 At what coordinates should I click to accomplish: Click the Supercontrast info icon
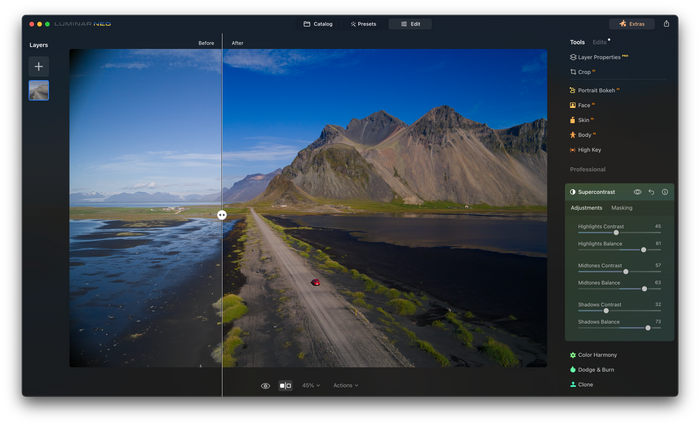(665, 192)
